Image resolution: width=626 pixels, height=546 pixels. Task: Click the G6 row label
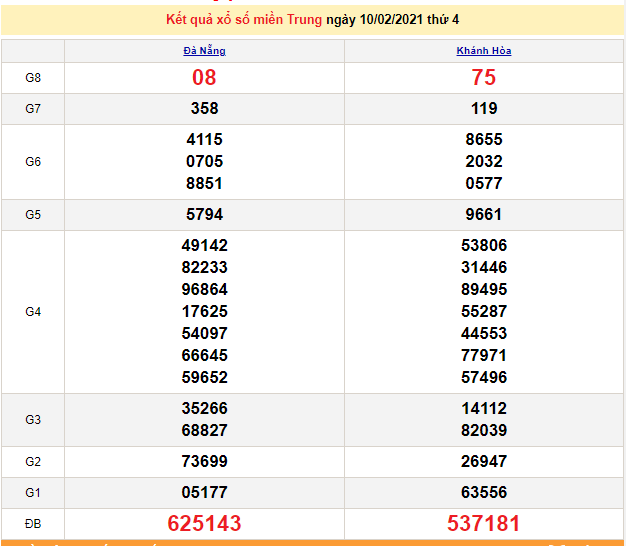click(x=33, y=161)
